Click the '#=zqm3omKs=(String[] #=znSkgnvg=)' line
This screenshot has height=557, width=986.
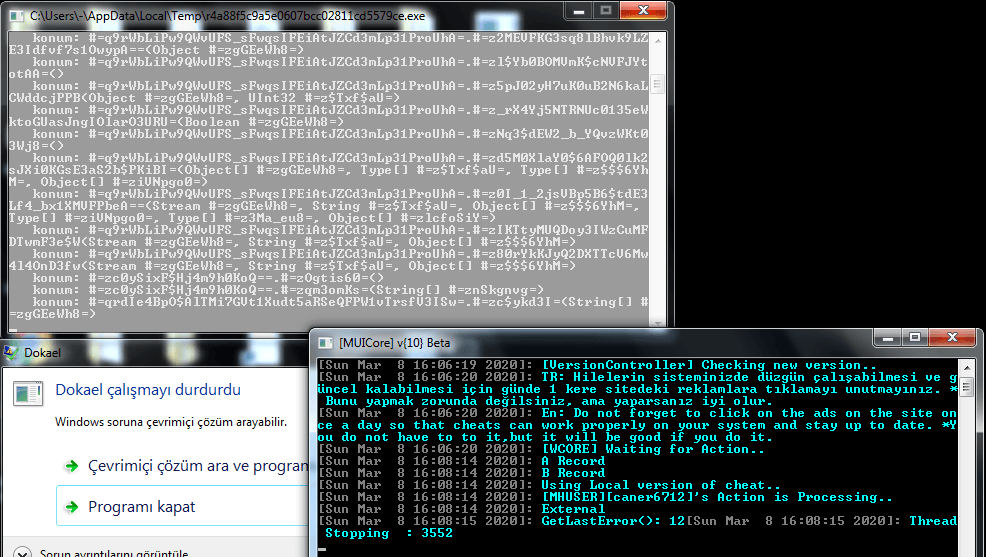tap(288, 290)
